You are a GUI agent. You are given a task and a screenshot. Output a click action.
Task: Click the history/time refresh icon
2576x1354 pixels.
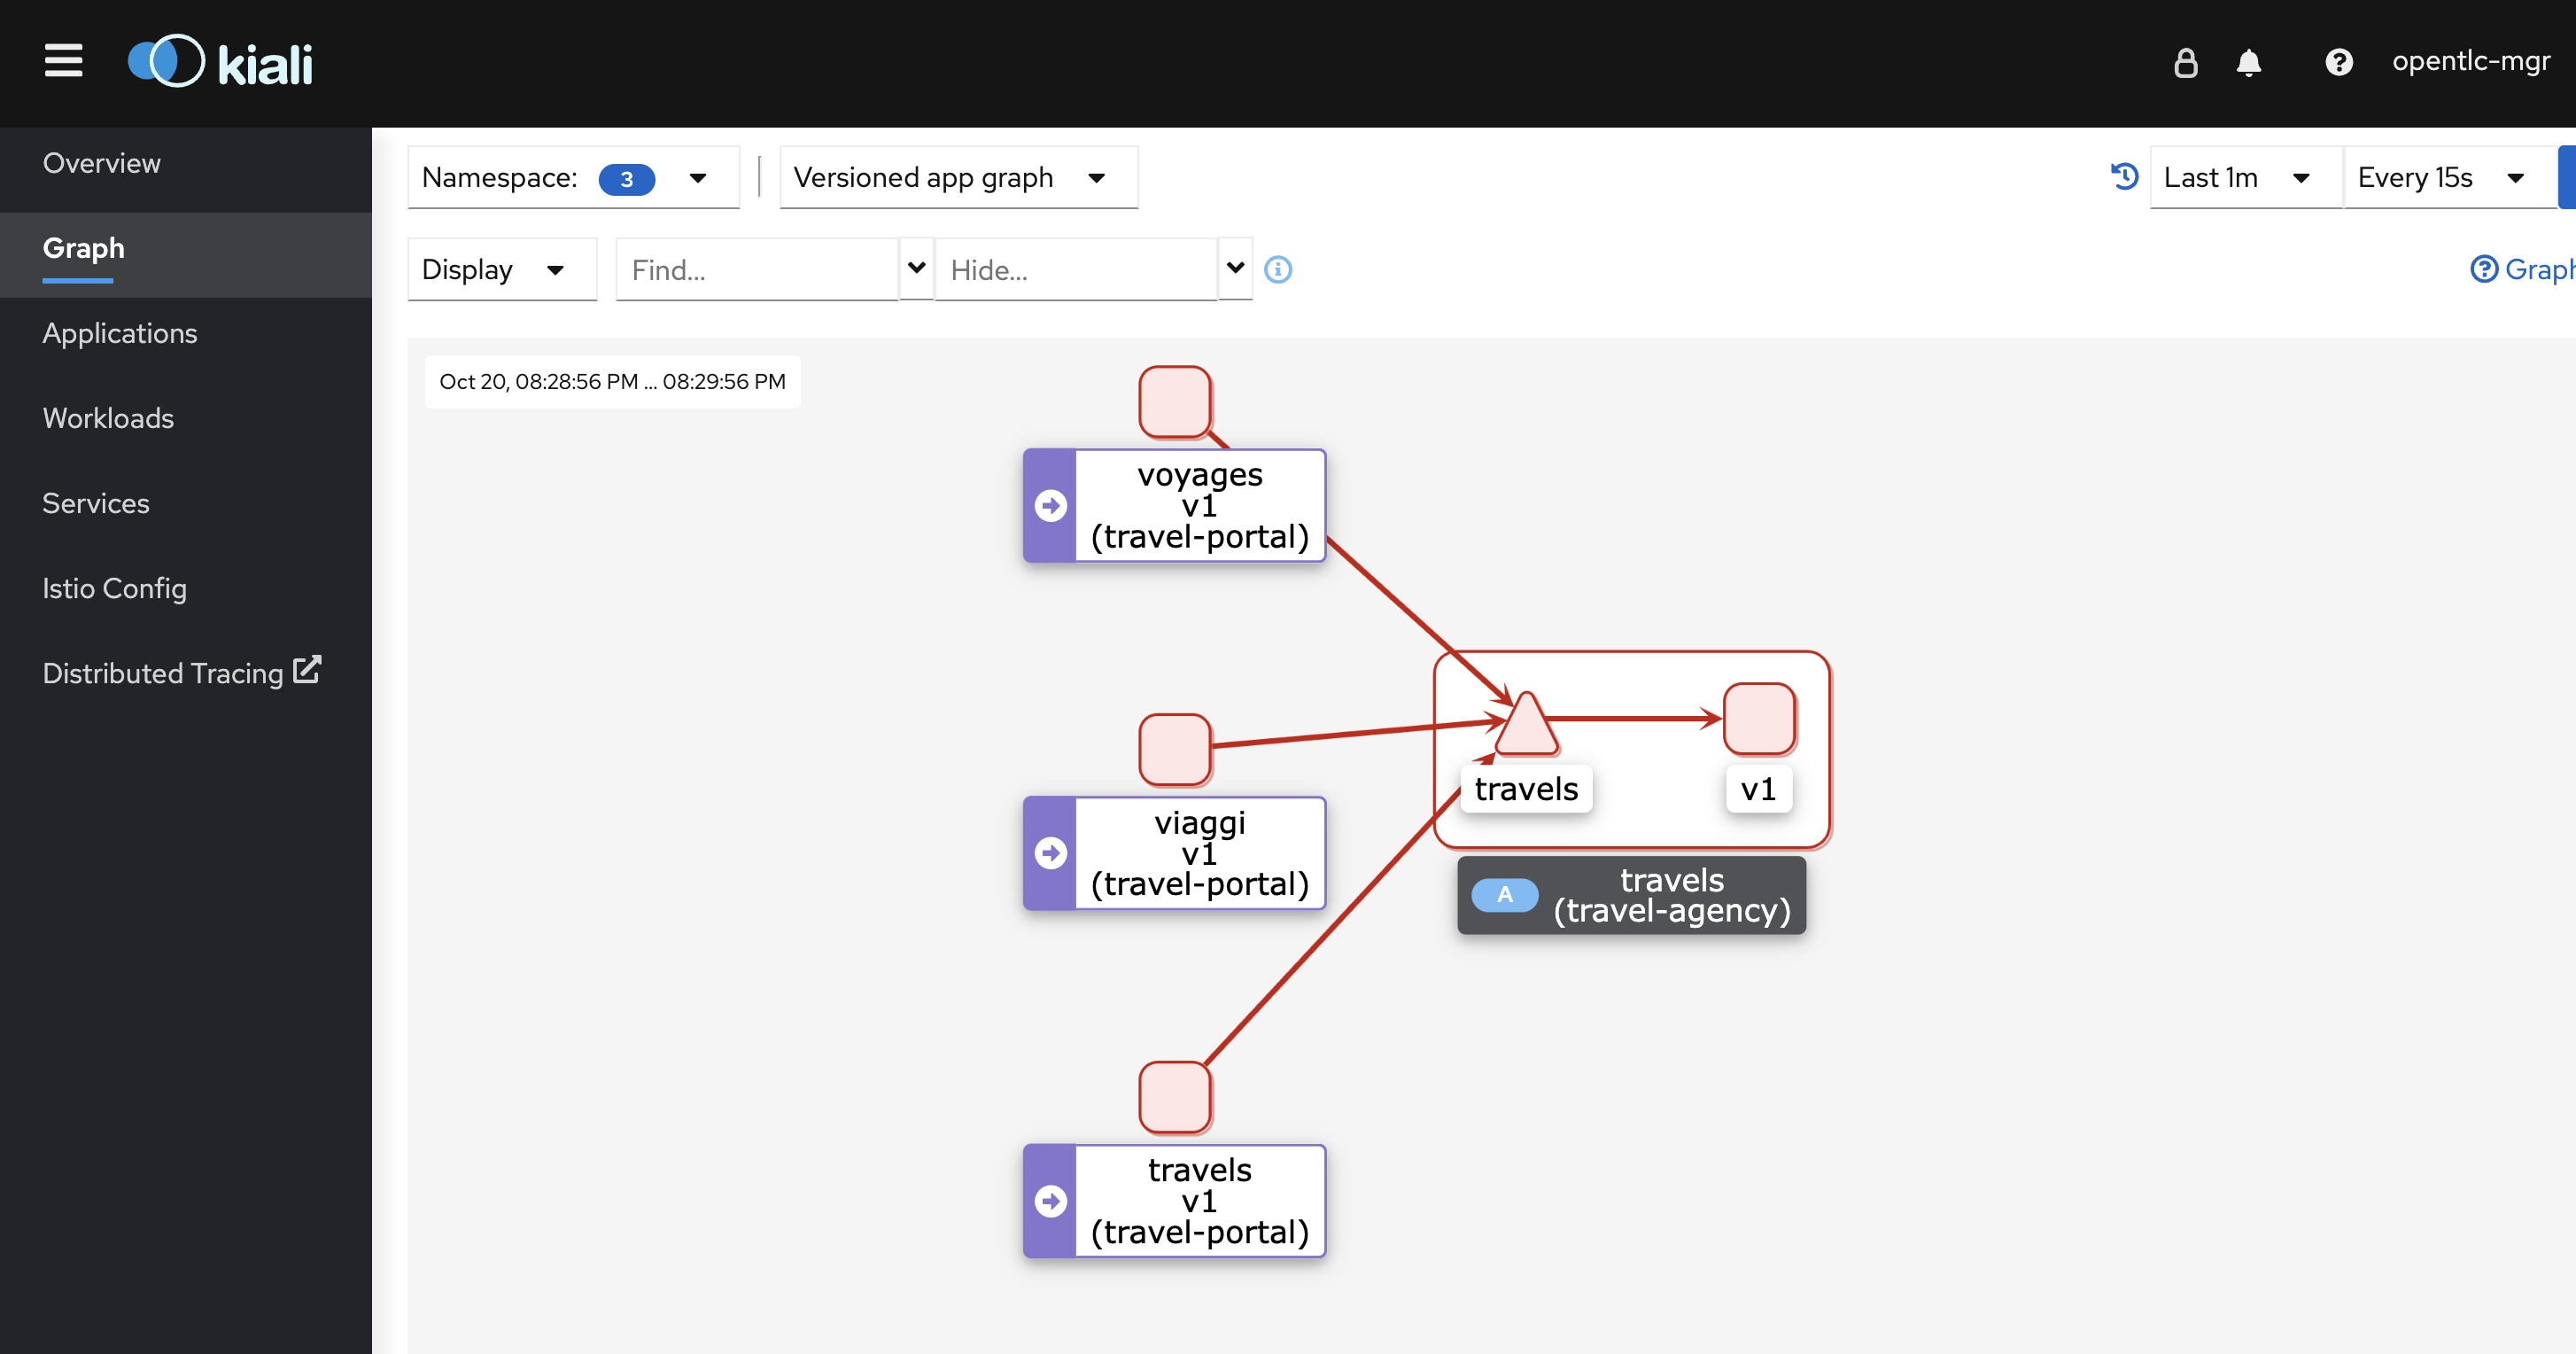2124,177
